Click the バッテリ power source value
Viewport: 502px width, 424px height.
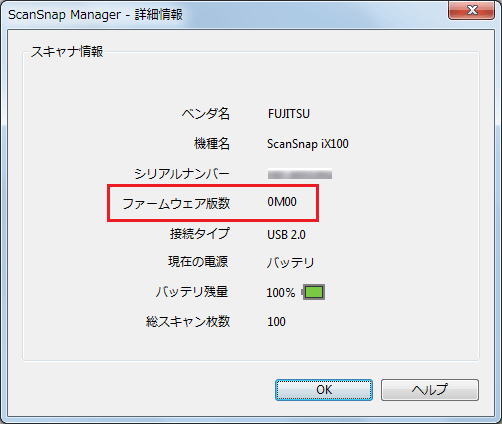click(290, 263)
